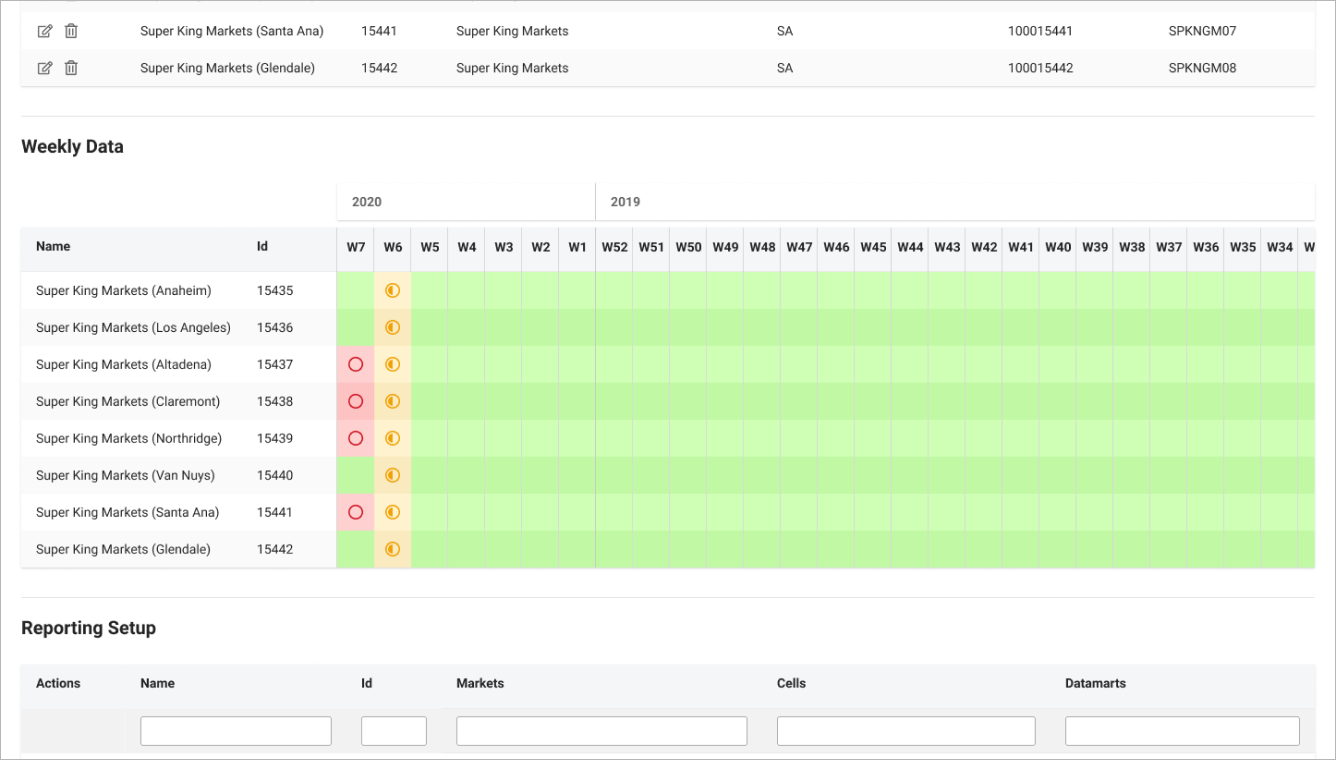Viewport: 1336px width, 760px height.
Task: Click the code SPKNGM07
Action: pos(1202,31)
